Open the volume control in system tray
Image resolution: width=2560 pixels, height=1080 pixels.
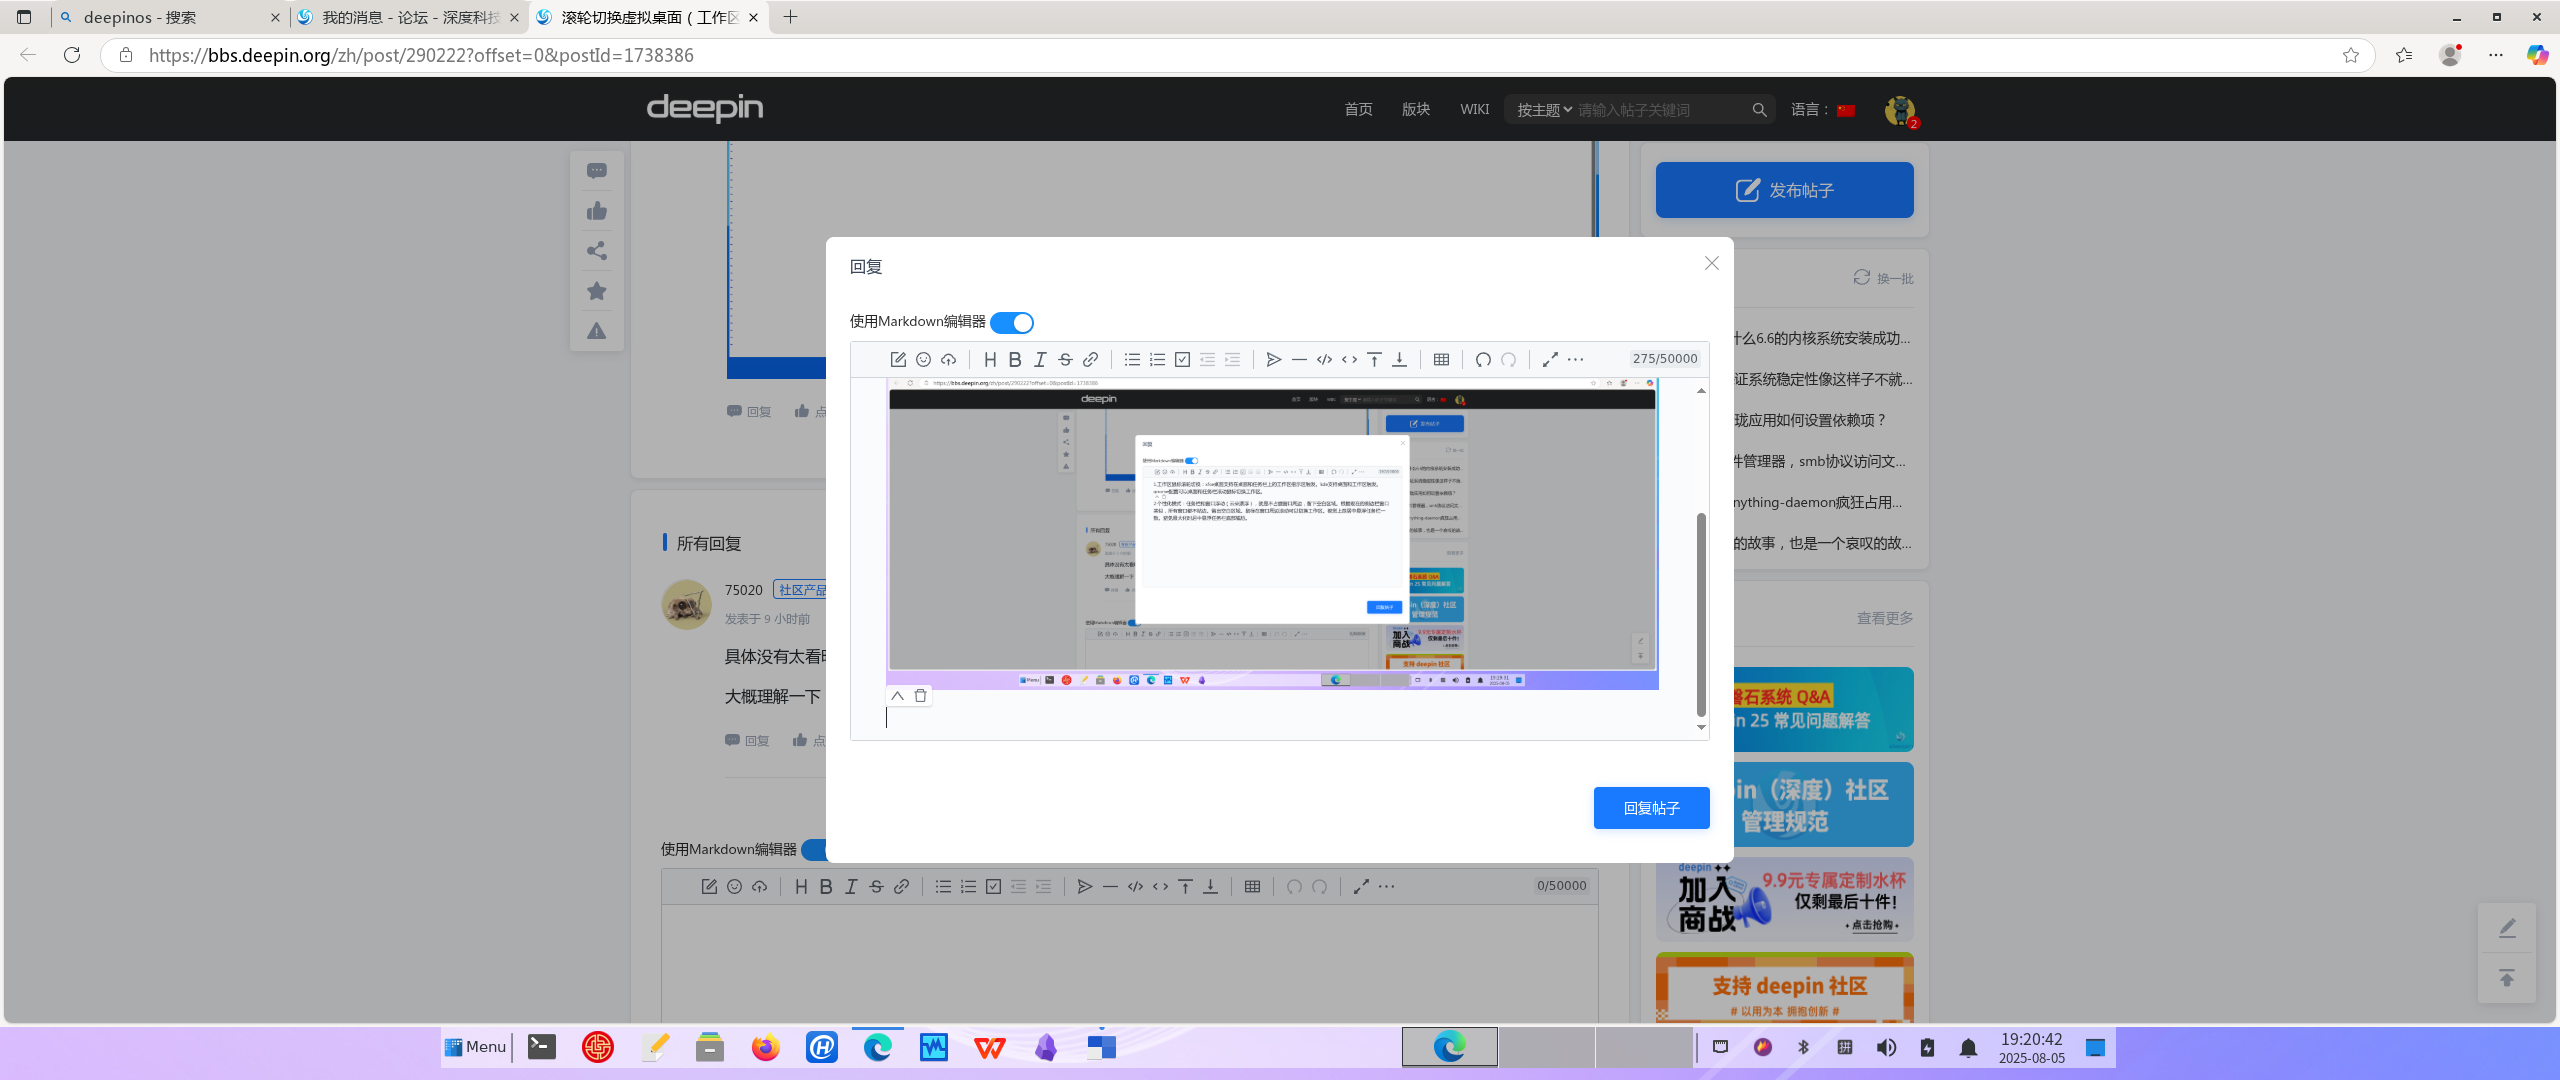coord(1886,1047)
